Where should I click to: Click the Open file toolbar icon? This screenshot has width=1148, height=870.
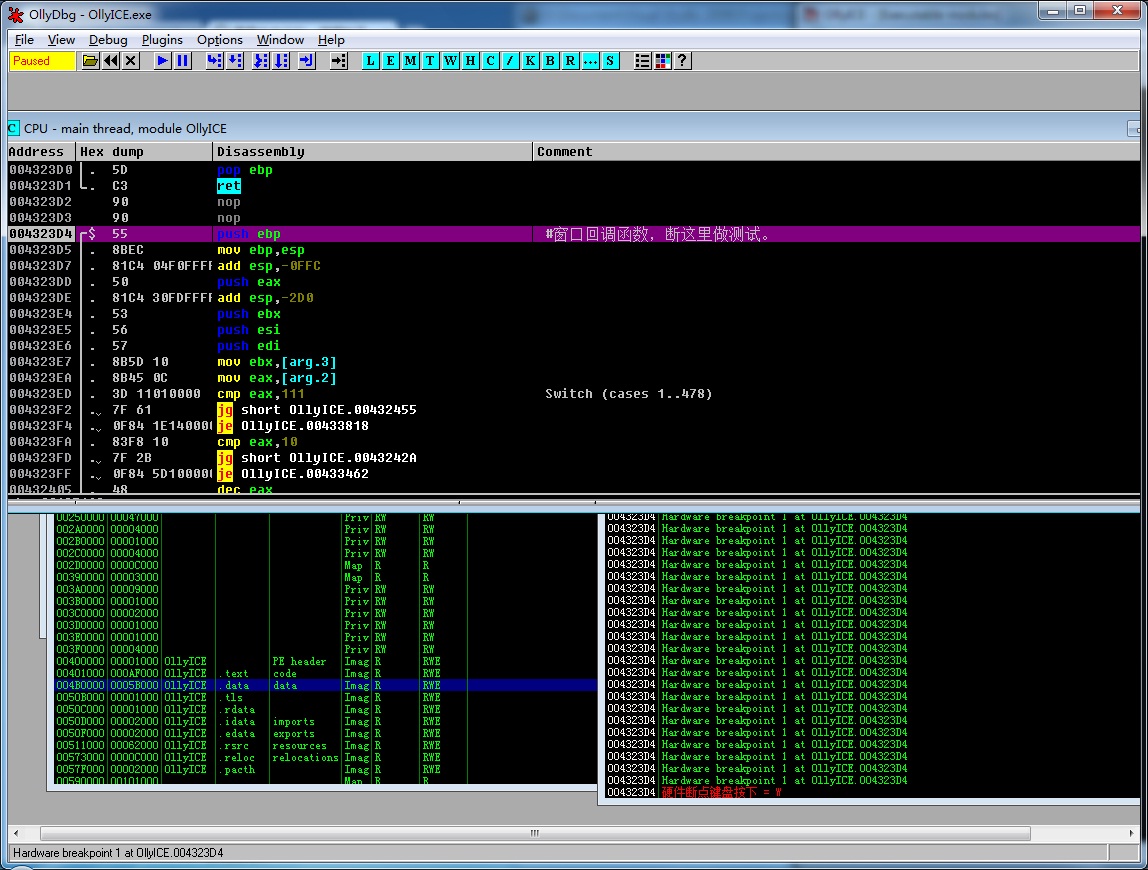(90, 61)
